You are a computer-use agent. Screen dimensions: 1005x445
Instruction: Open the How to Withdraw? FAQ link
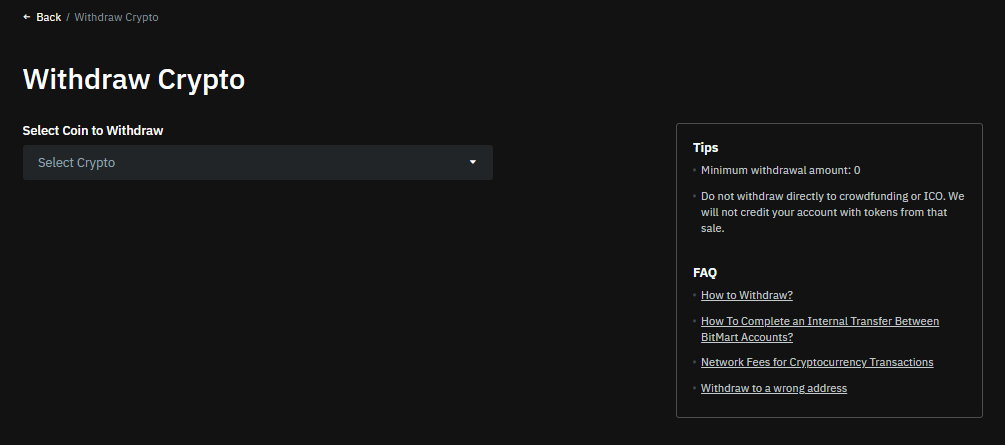[746, 295]
